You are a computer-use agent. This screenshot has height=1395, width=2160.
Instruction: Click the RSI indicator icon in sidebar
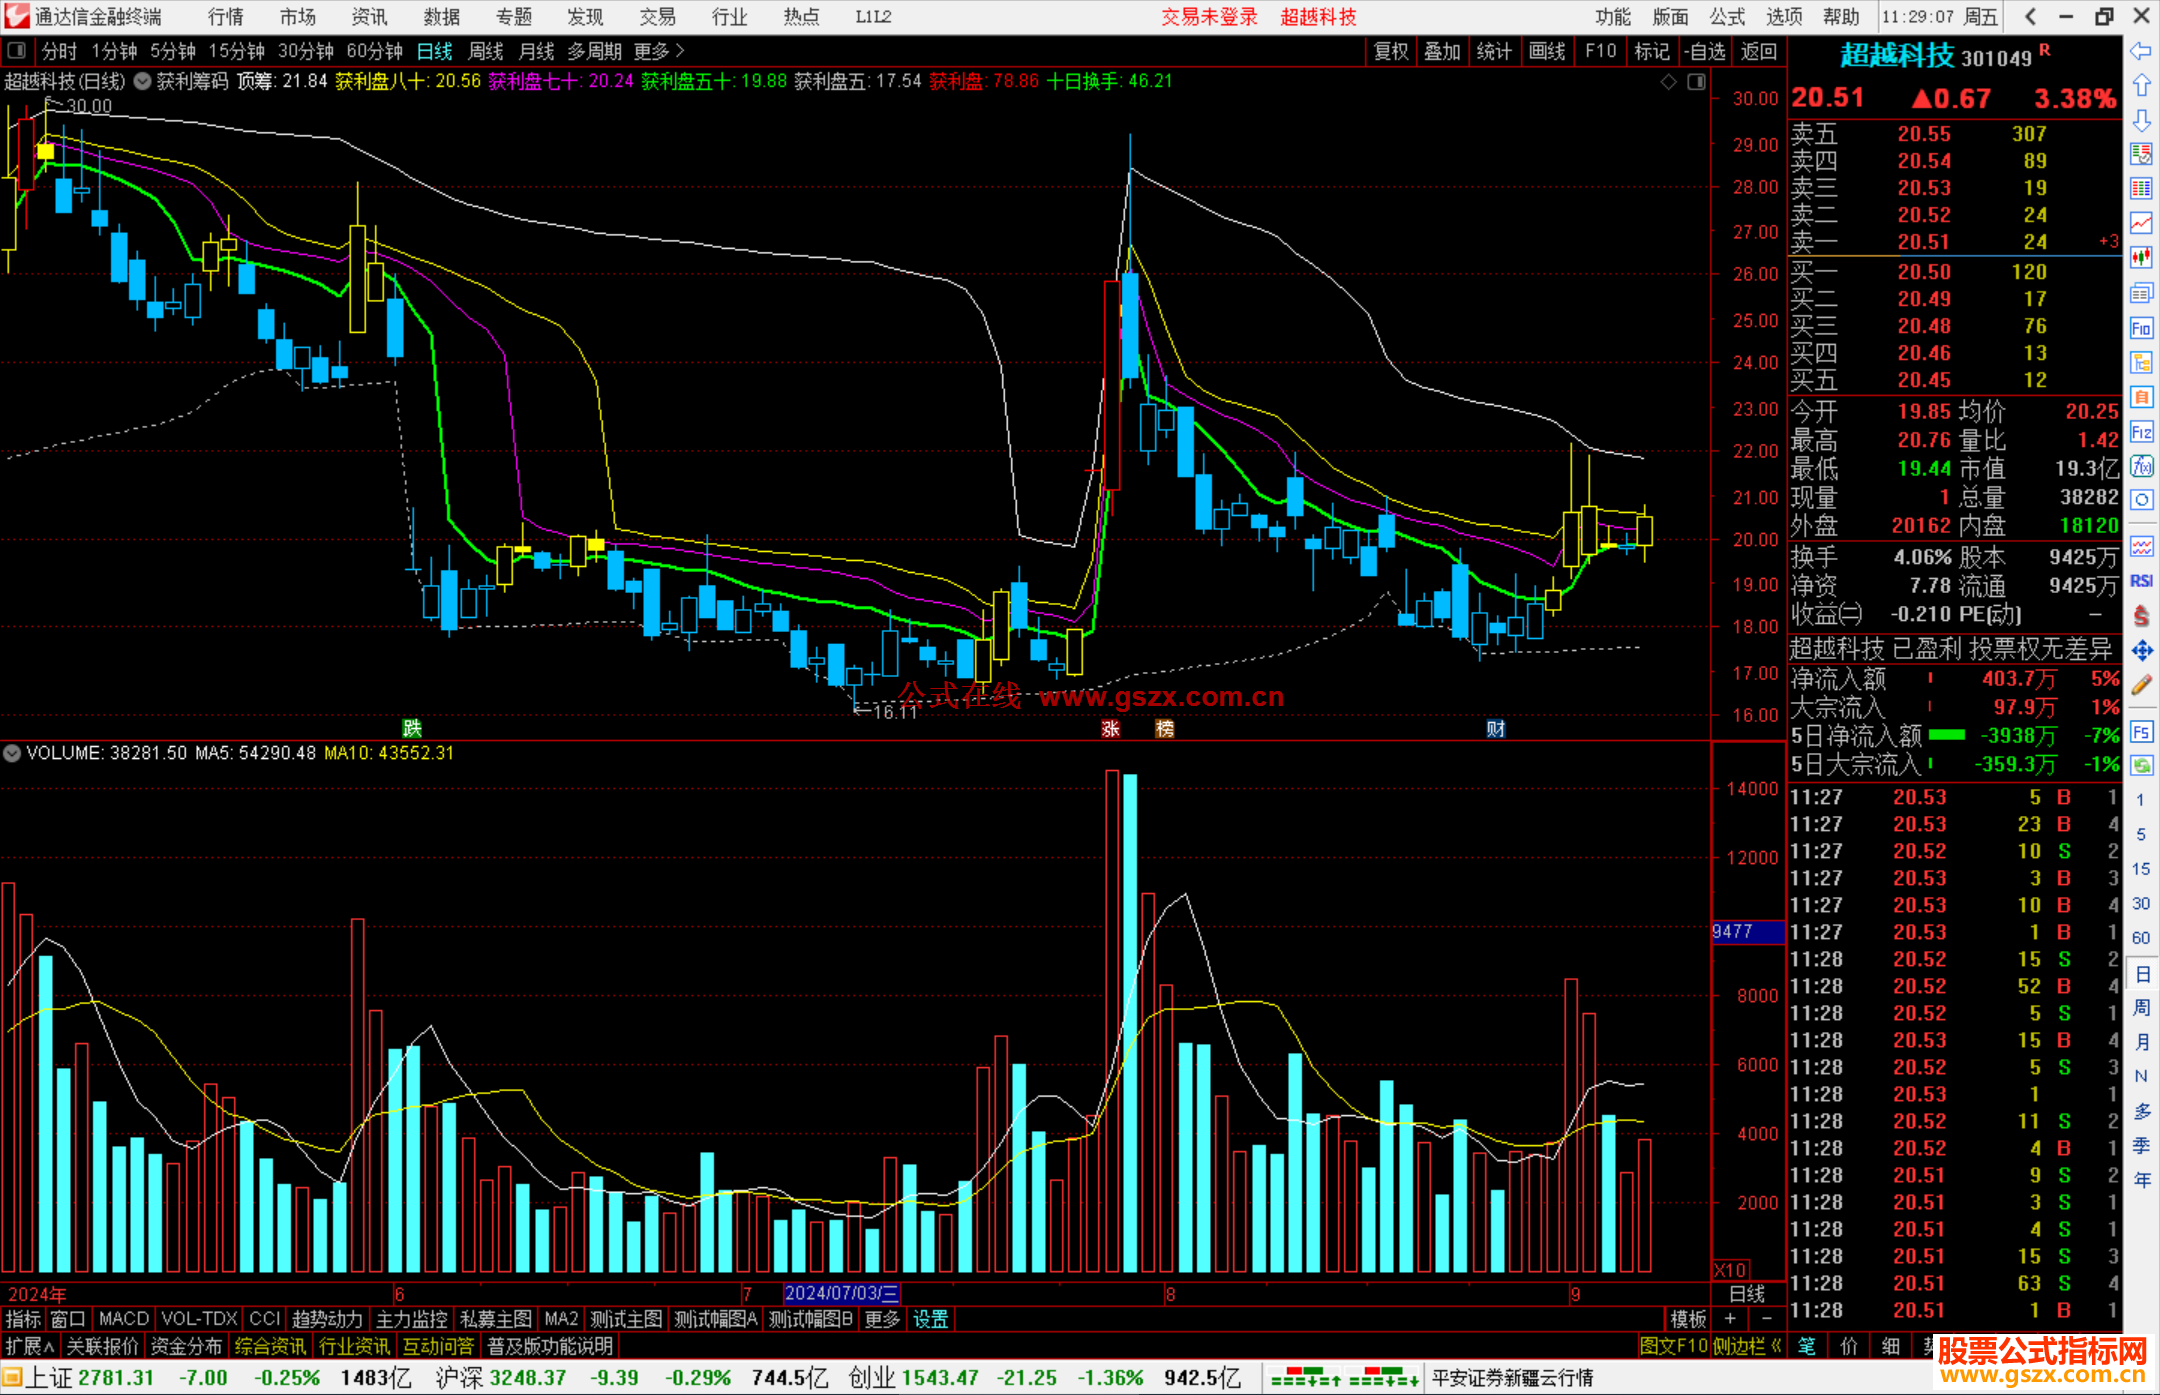tap(2141, 581)
